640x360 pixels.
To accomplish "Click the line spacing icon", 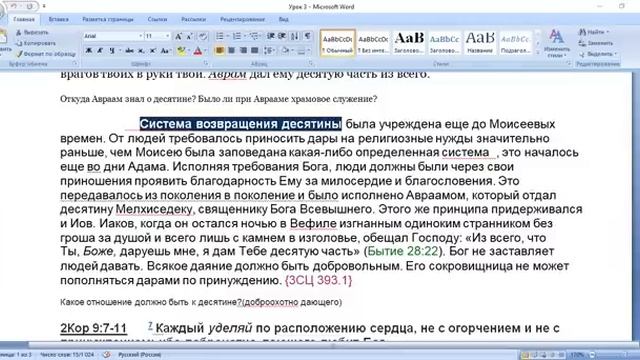I will point(268,51).
